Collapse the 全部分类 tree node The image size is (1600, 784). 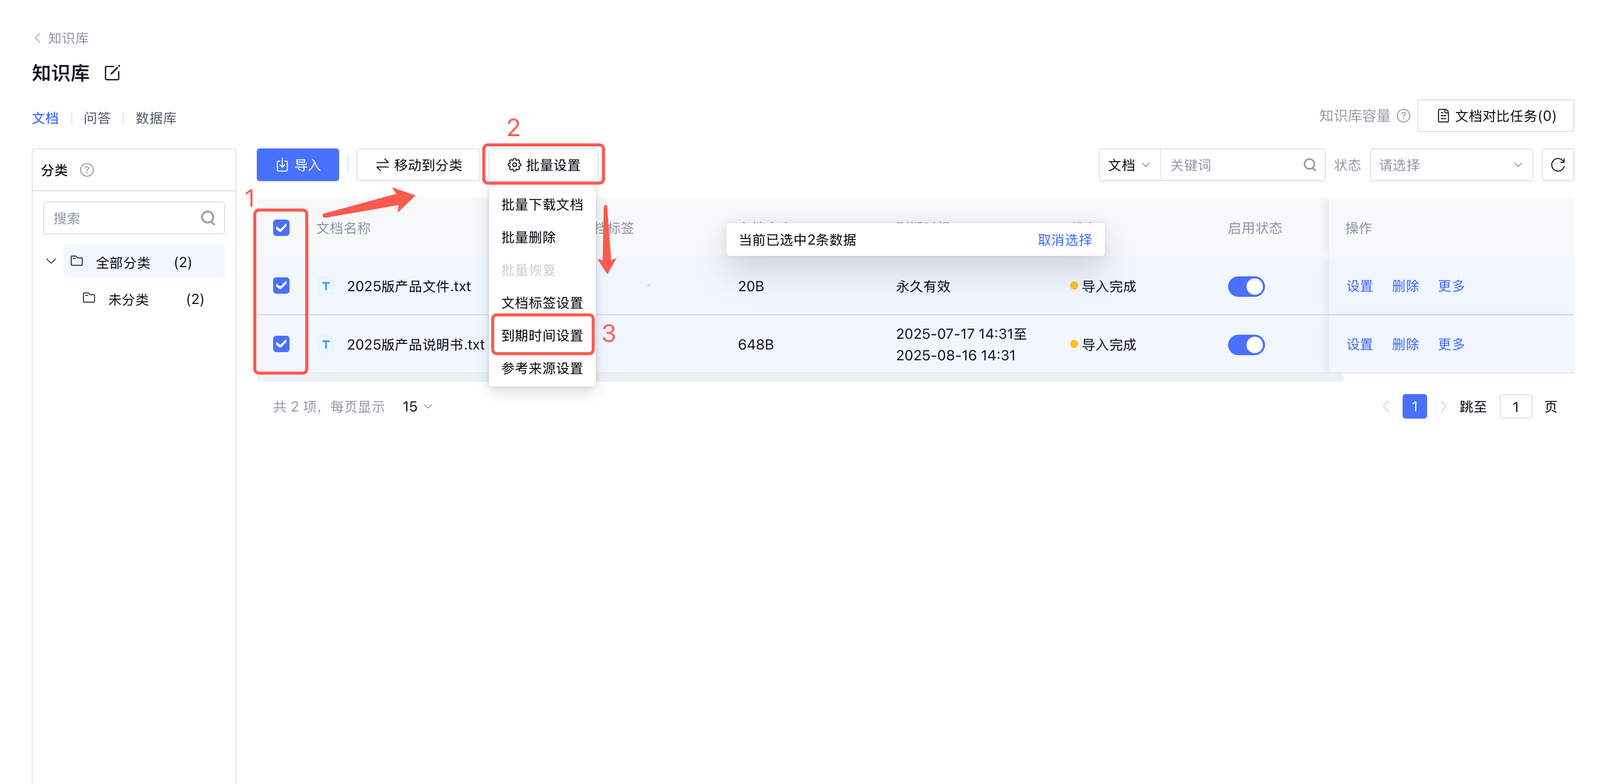(51, 262)
